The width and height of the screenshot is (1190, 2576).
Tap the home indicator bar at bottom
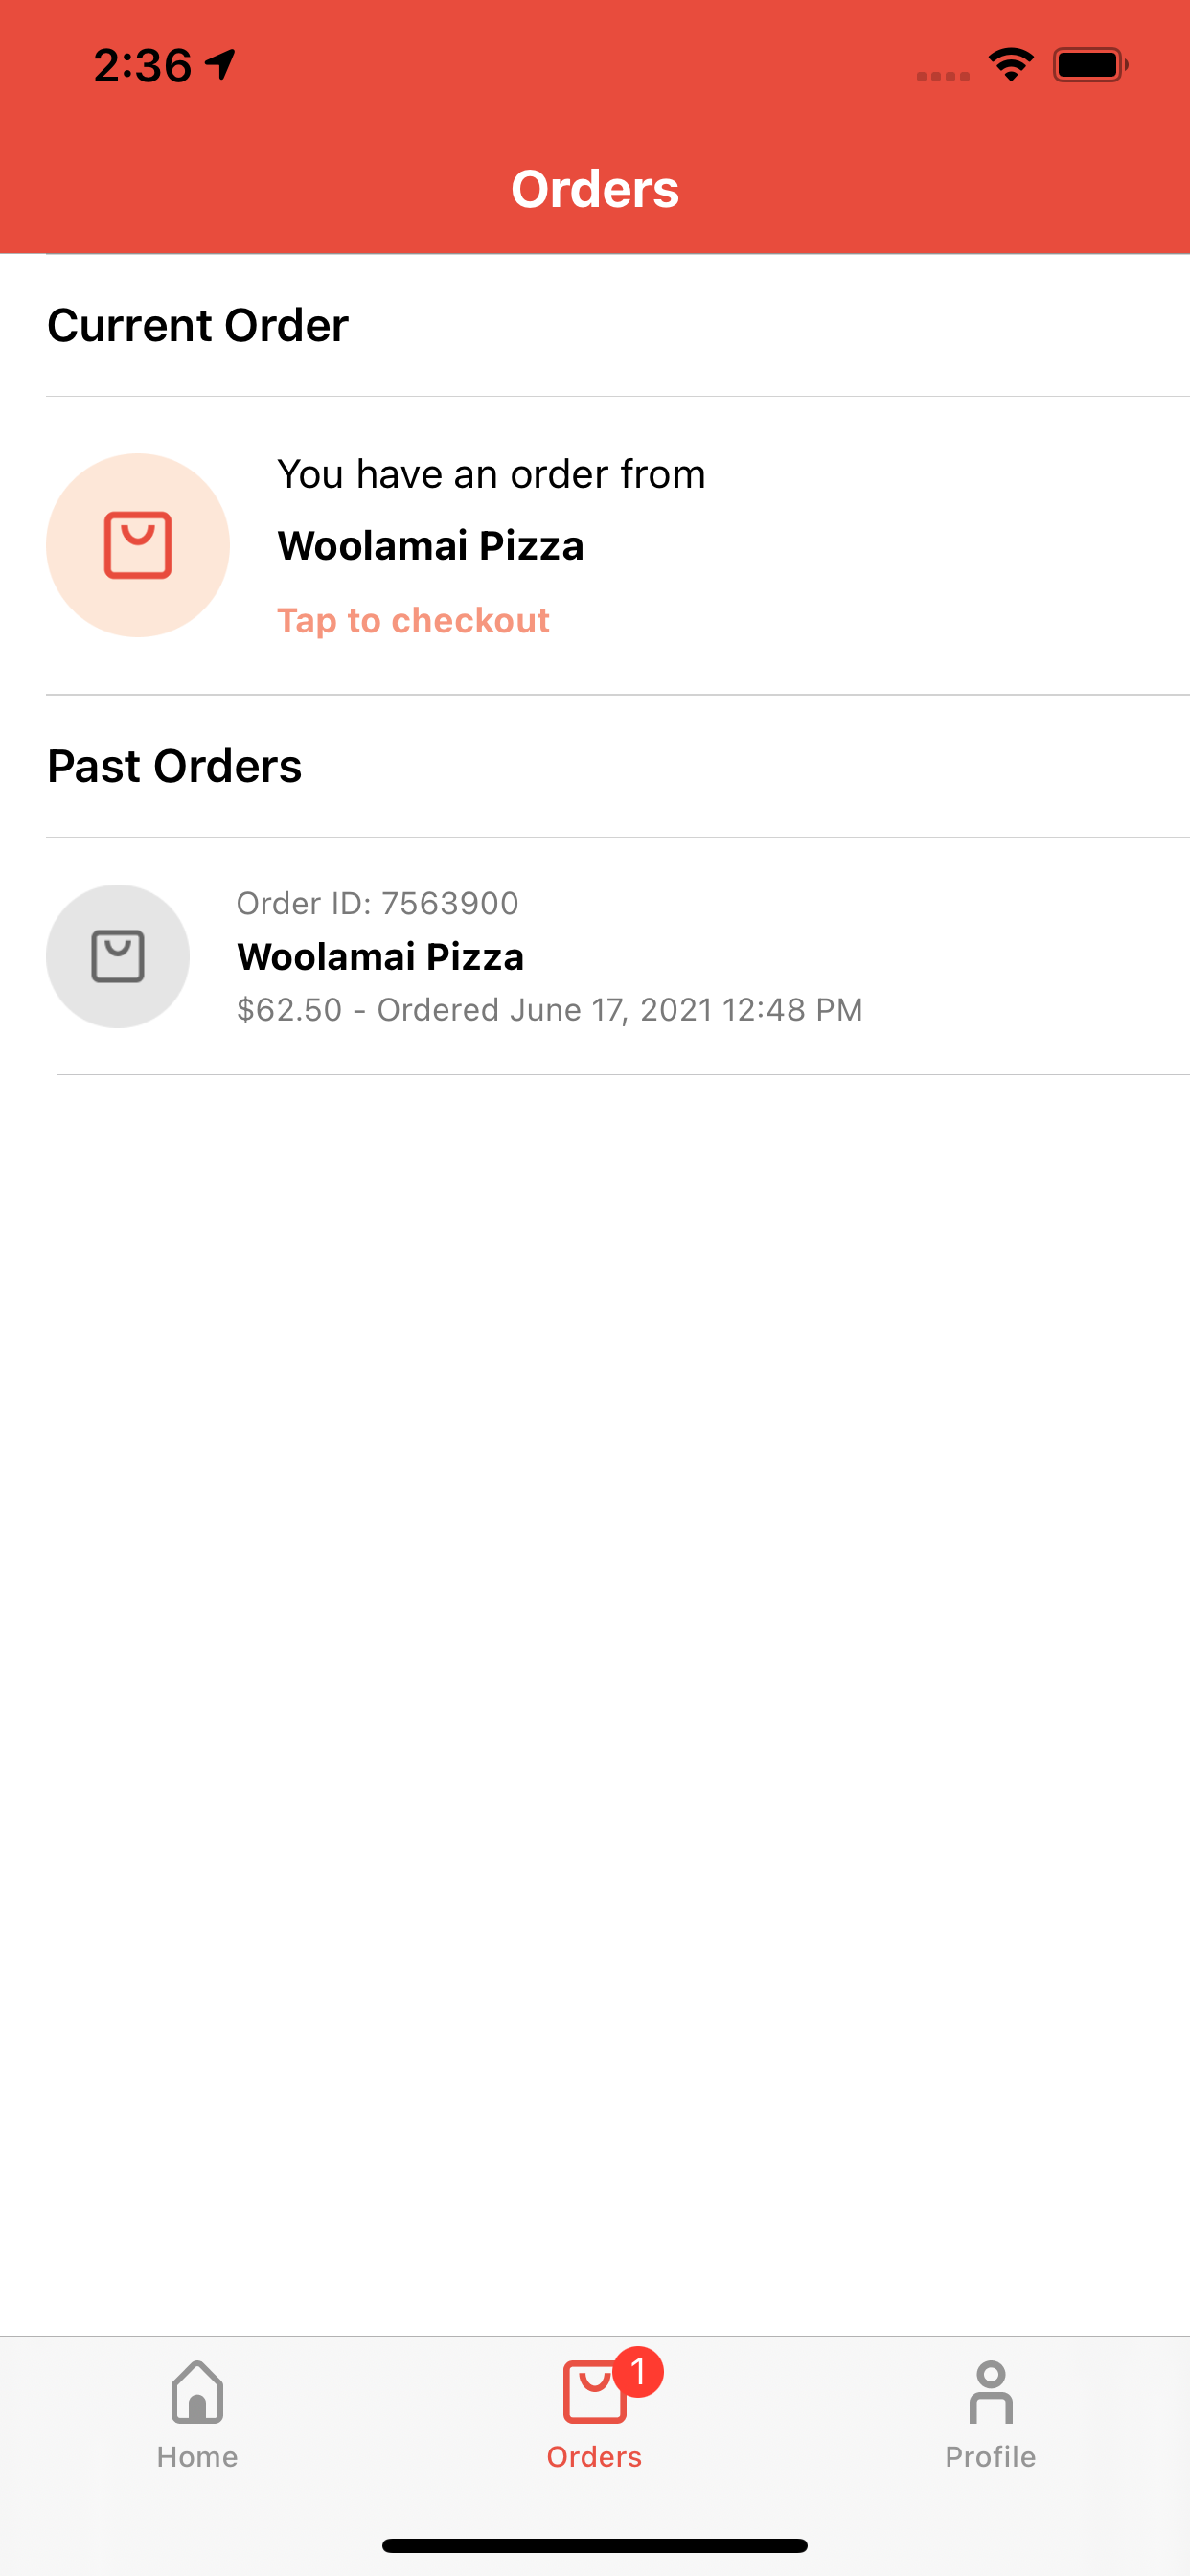(x=595, y=2545)
